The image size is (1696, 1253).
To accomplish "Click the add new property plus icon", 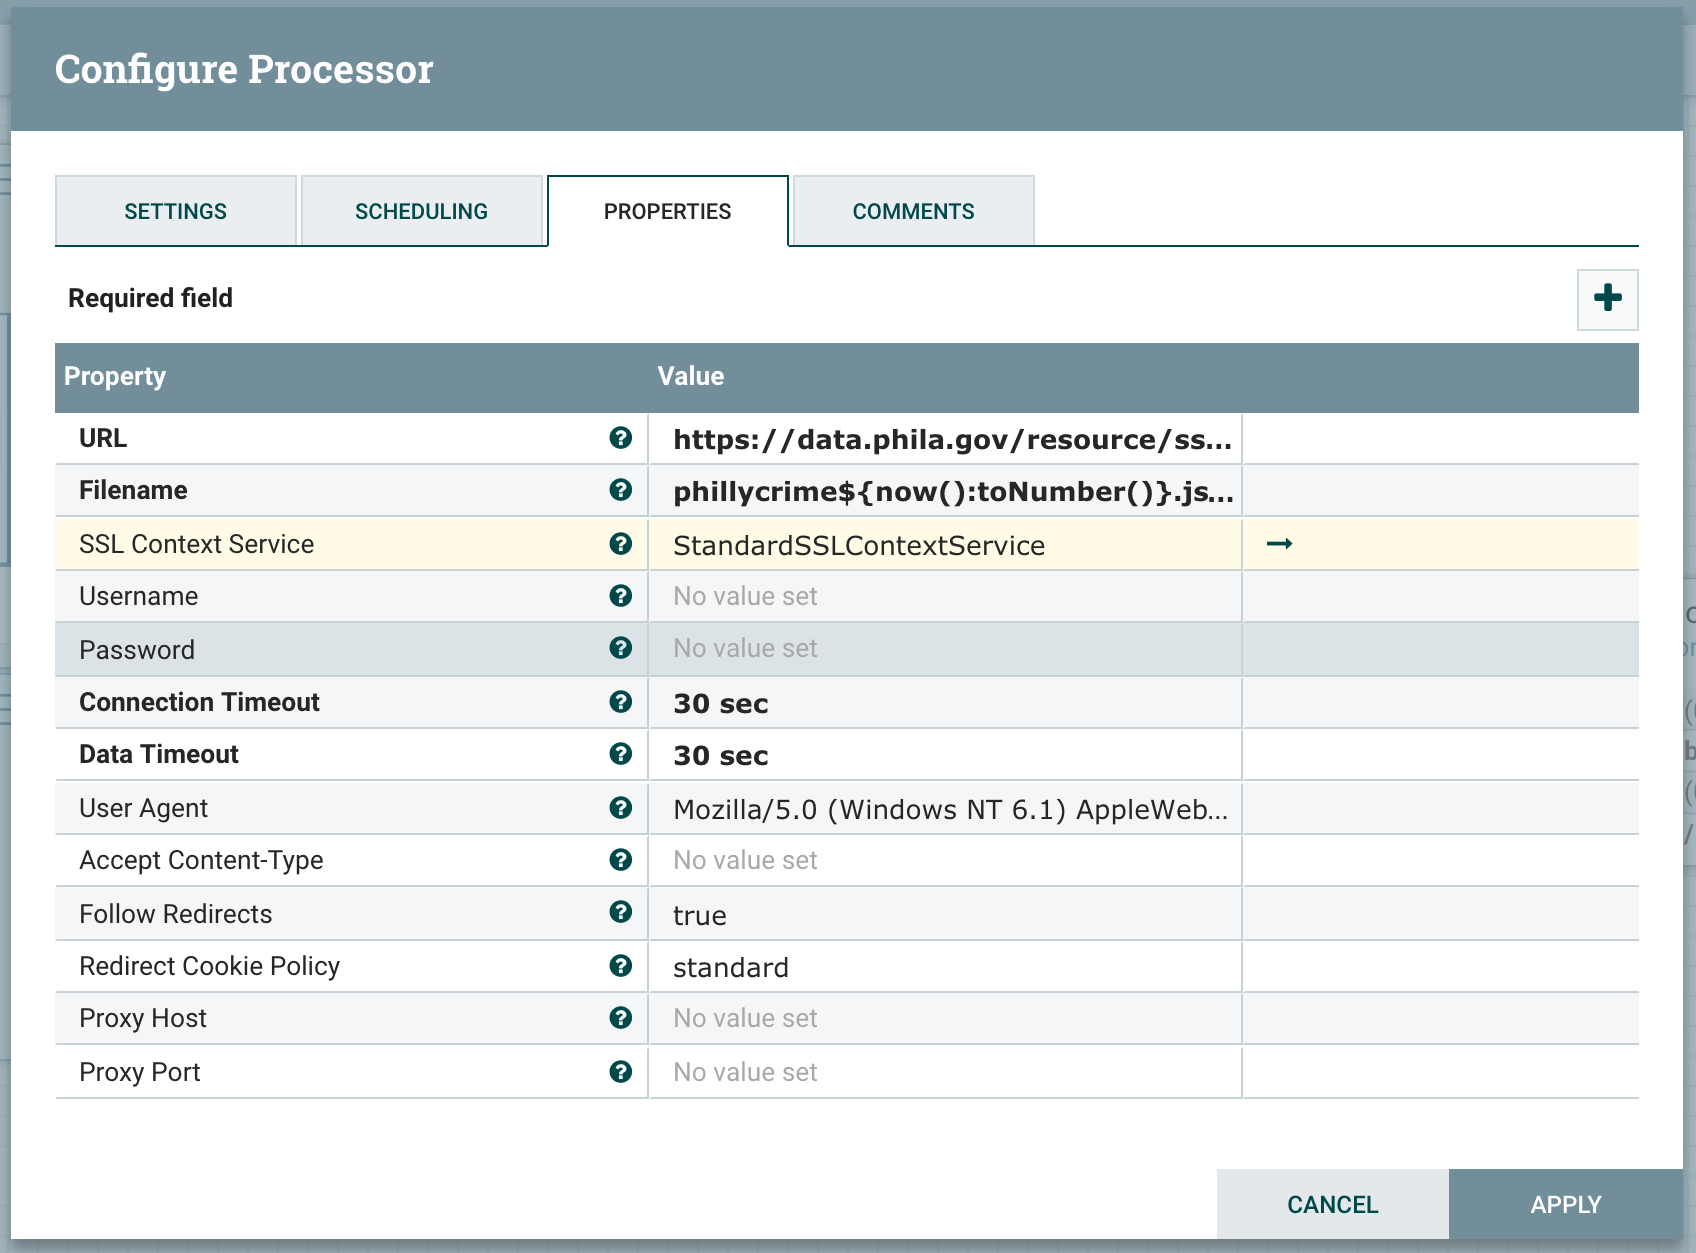I will [x=1607, y=298].
